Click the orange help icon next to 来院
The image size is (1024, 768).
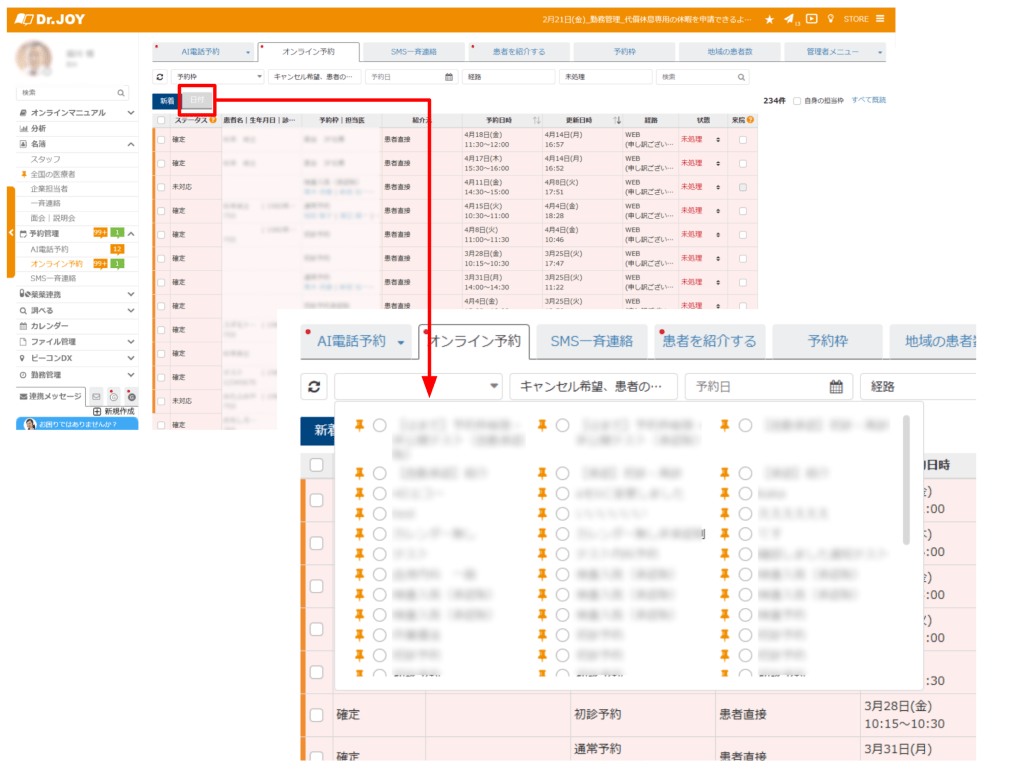click(750, 120)
